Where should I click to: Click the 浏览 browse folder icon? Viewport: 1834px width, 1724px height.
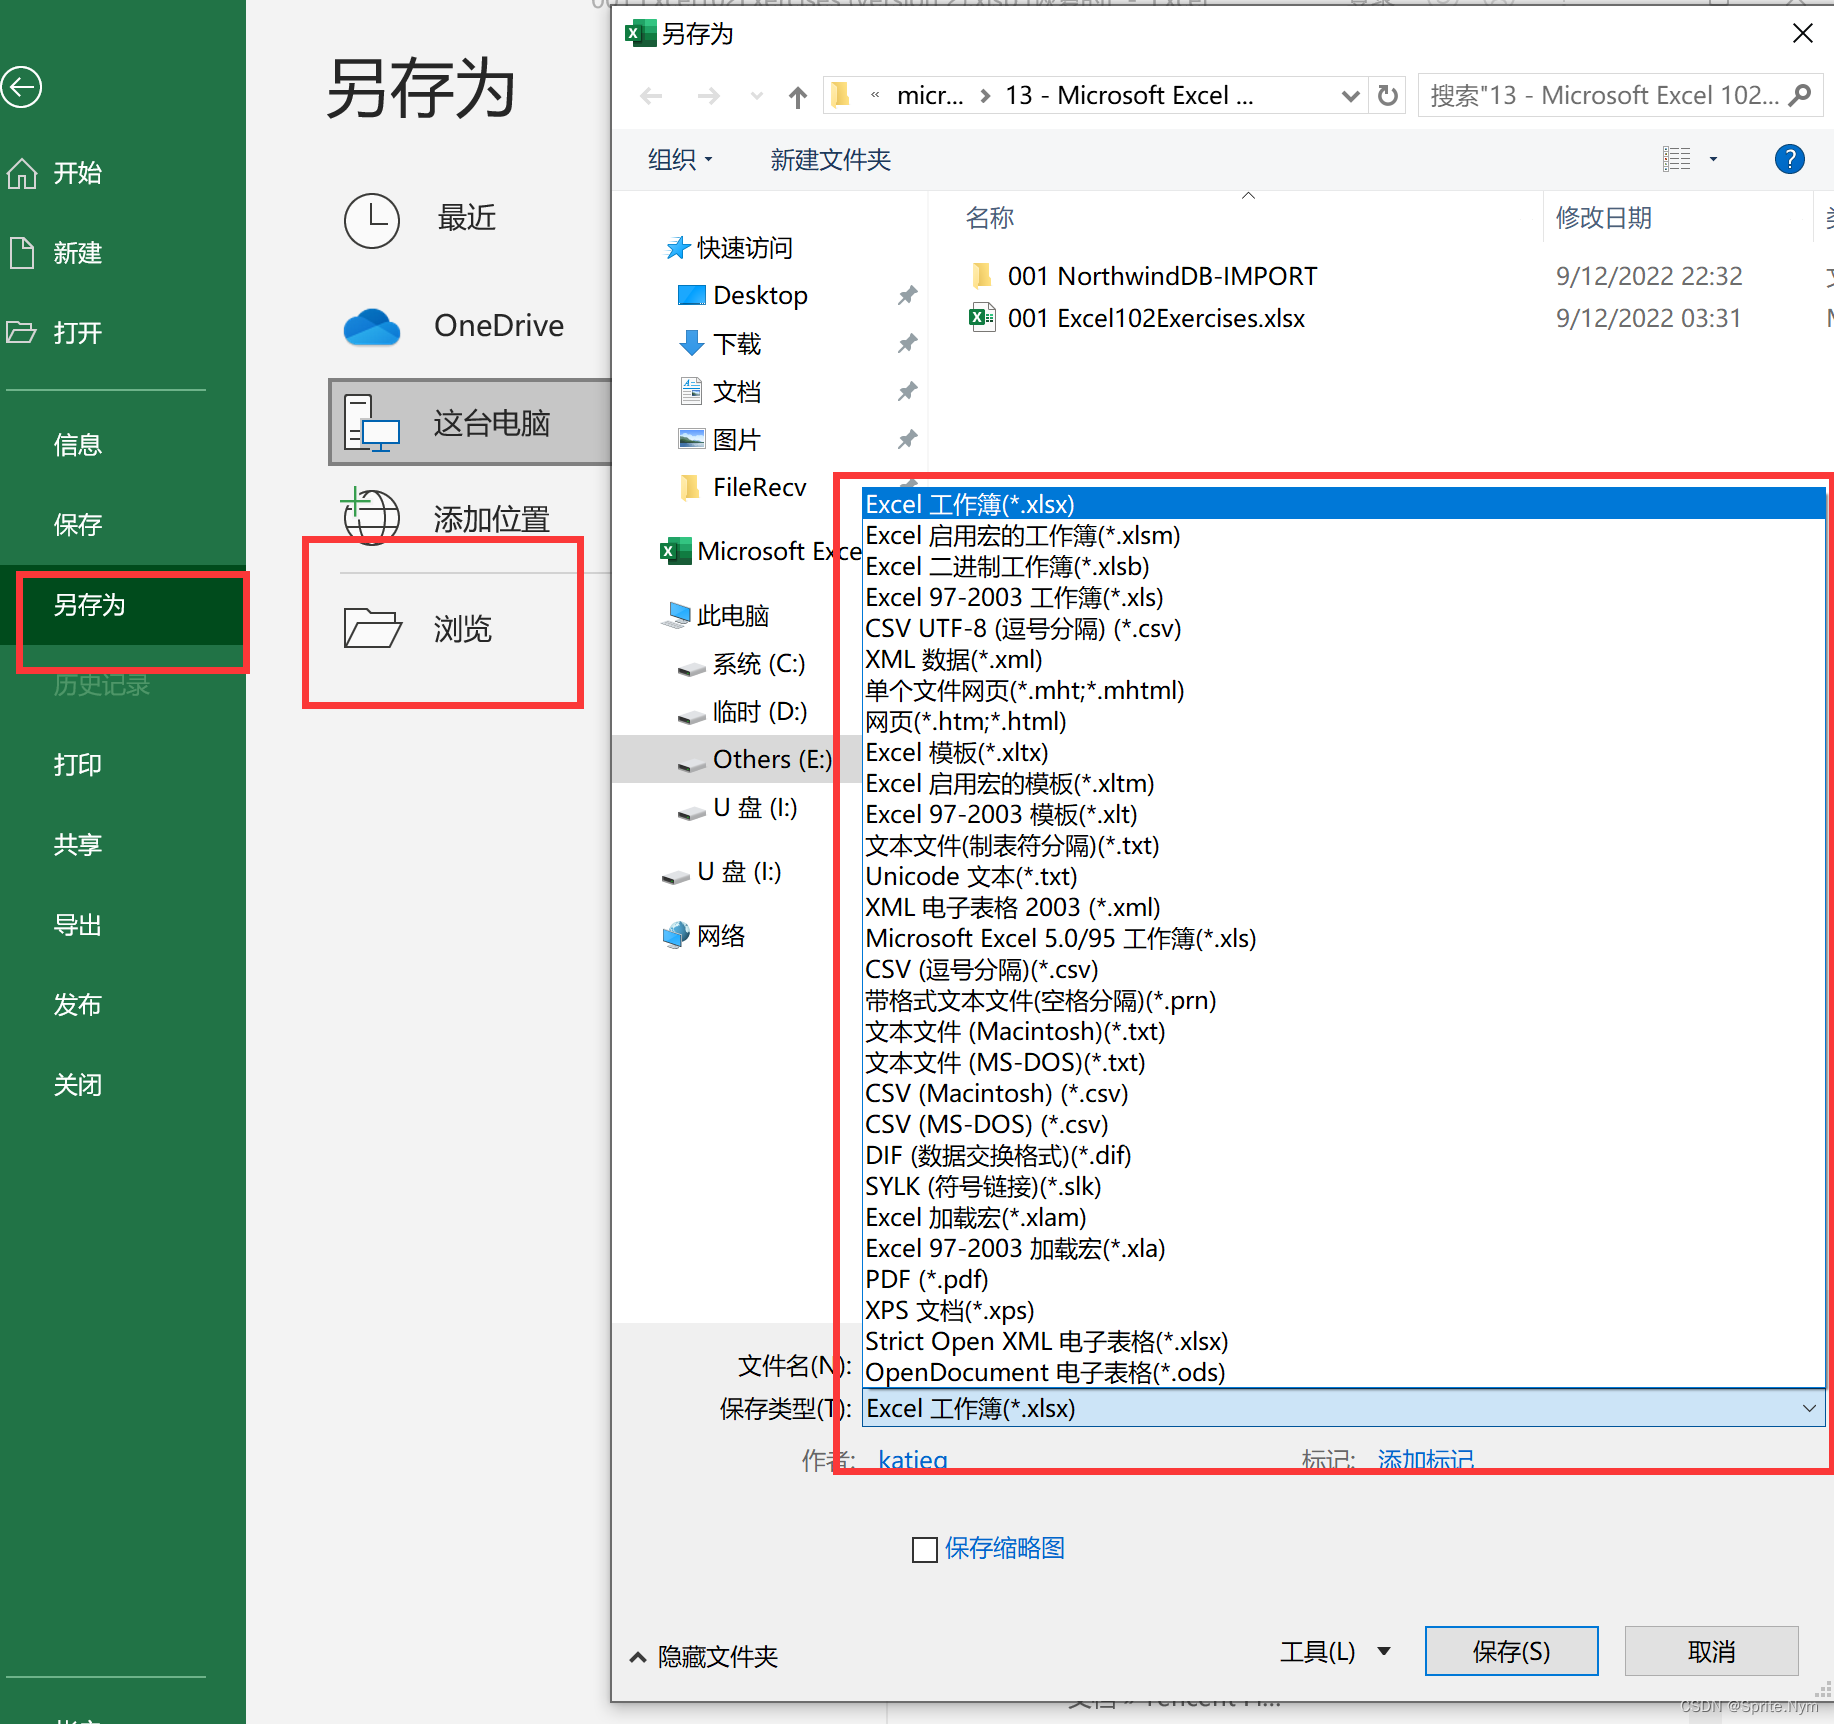(372, 627)
